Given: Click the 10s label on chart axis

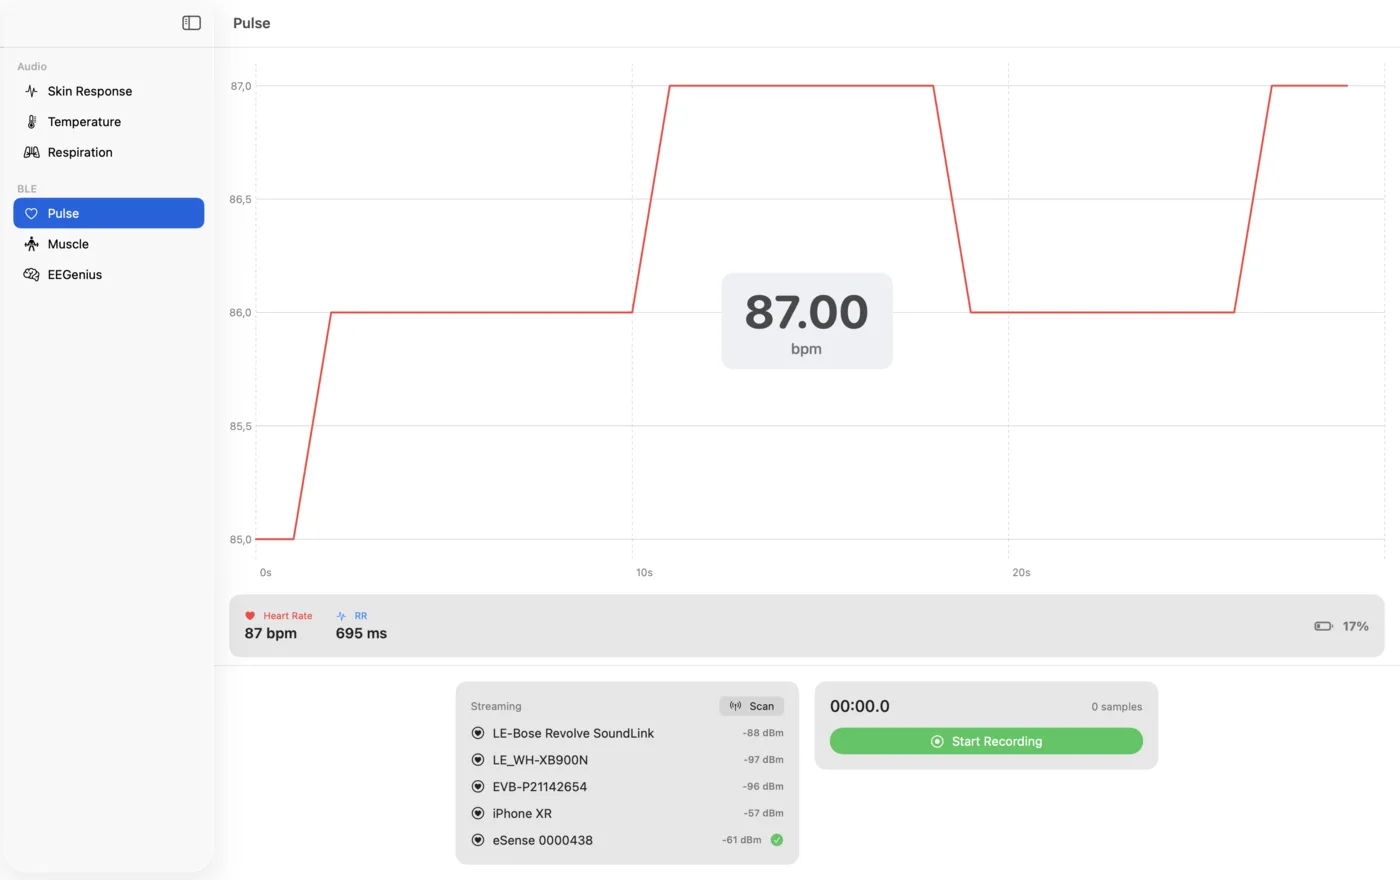Looking at the screenshot, I should (645, 573).
